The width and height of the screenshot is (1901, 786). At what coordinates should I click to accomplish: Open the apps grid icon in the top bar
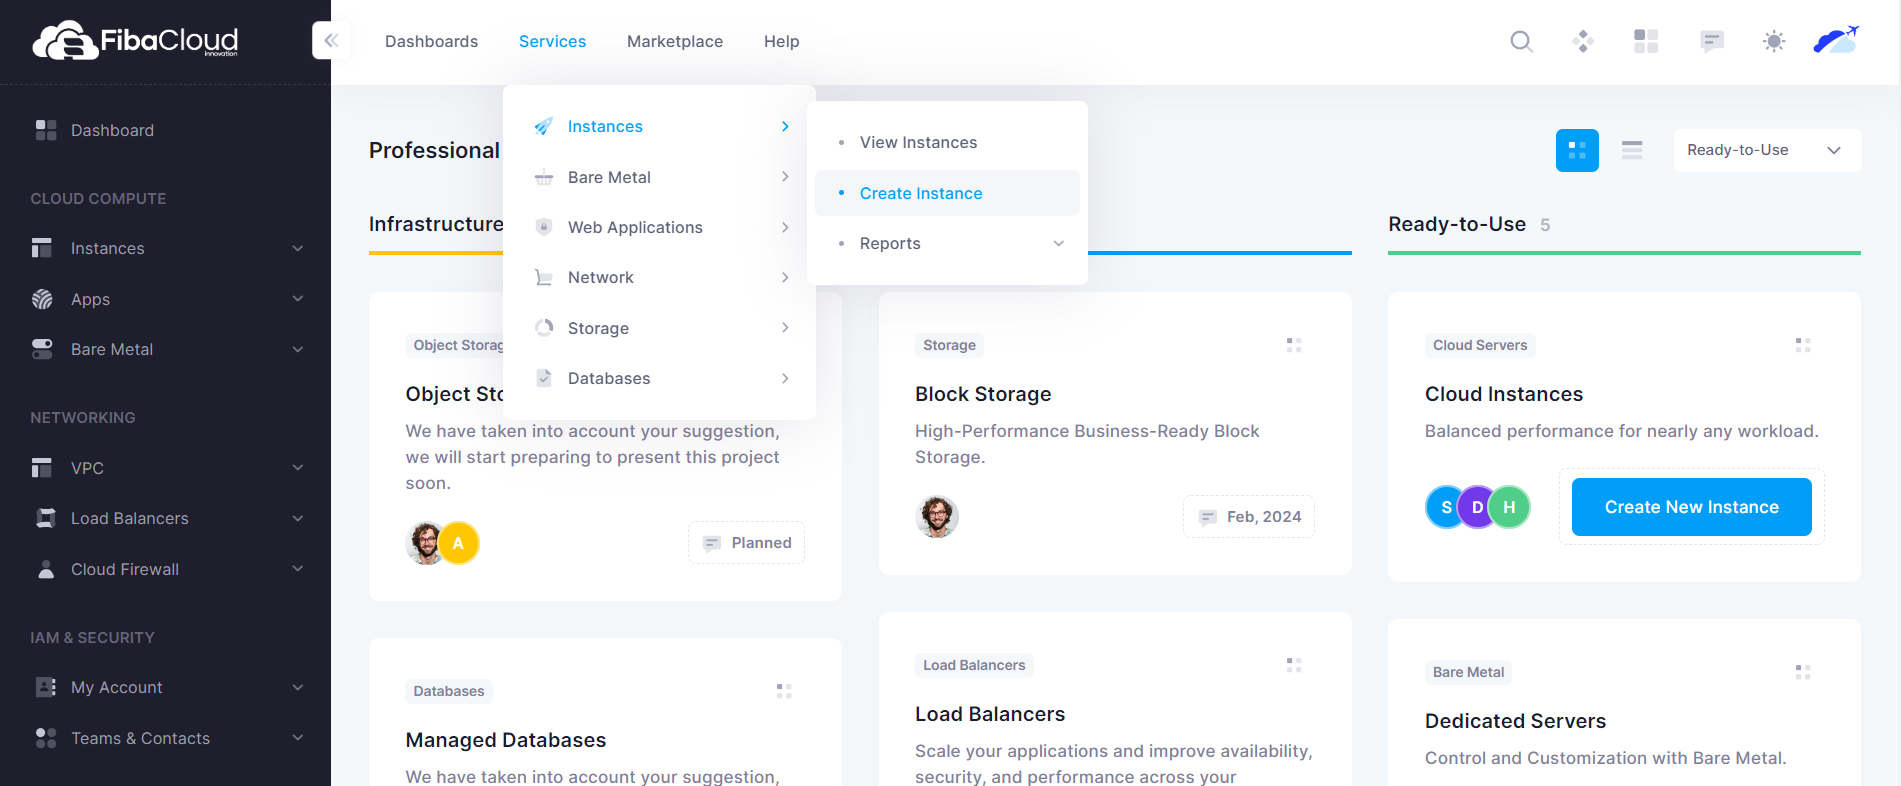[x=1646, y=41]
